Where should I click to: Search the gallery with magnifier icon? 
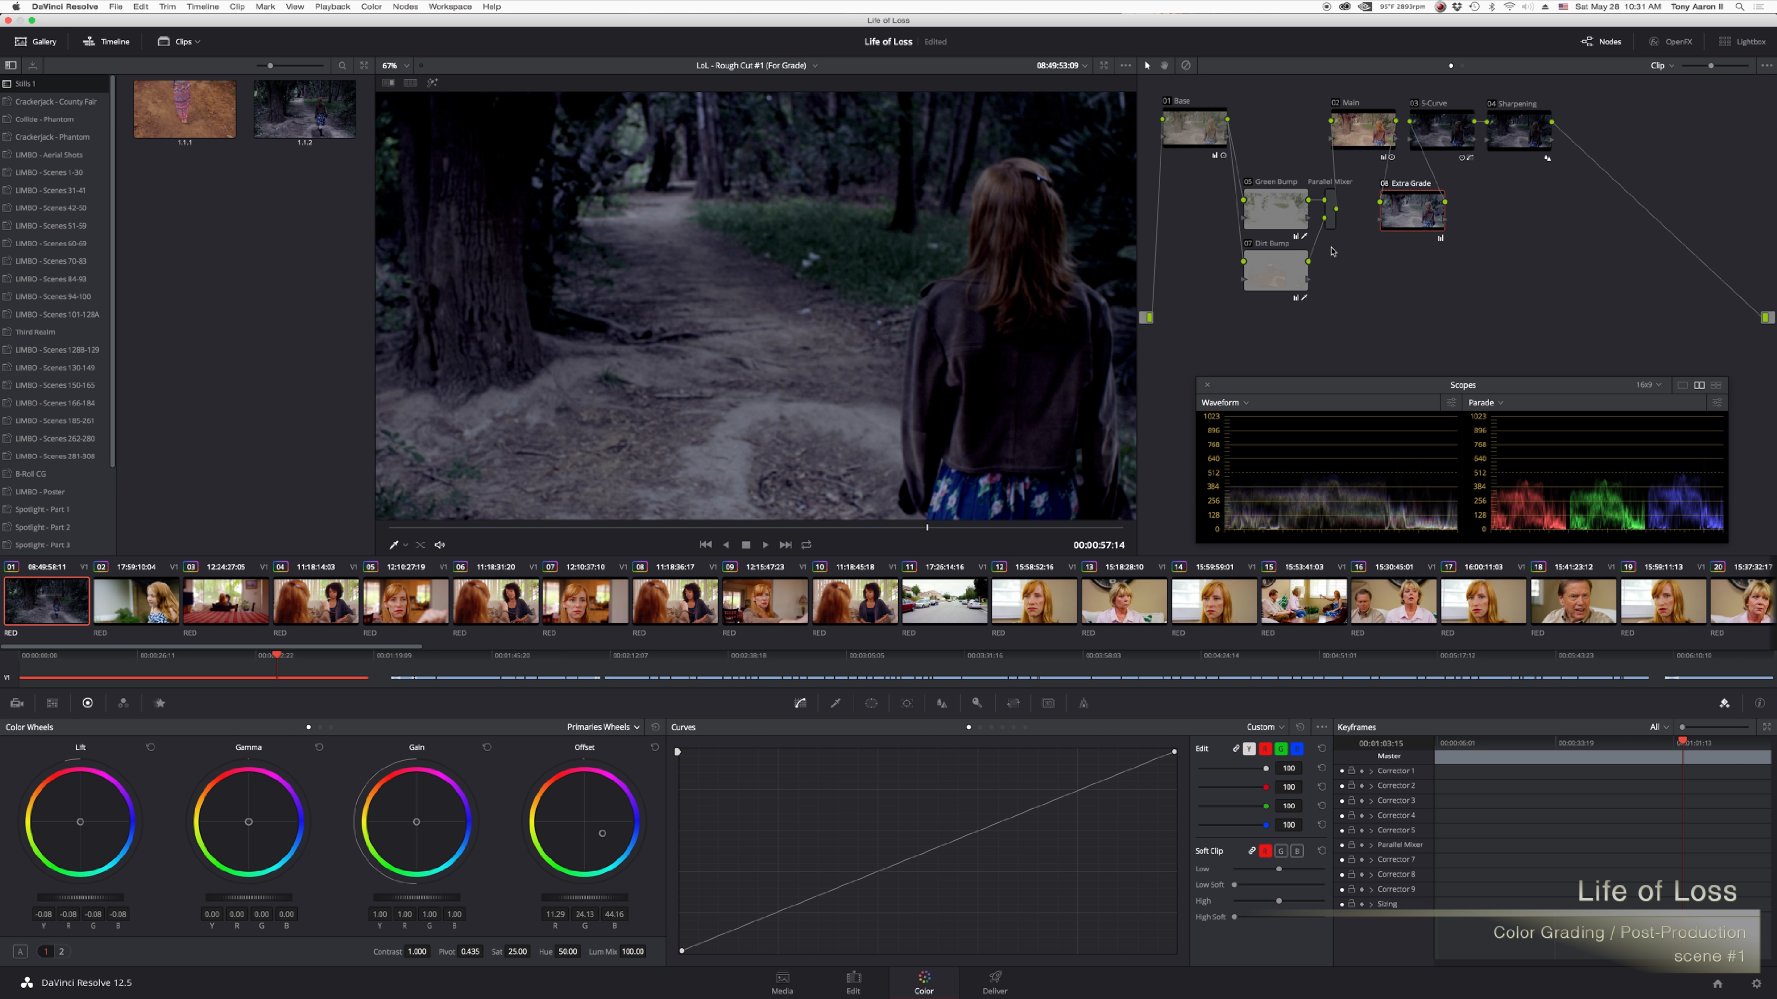(342, 66)
